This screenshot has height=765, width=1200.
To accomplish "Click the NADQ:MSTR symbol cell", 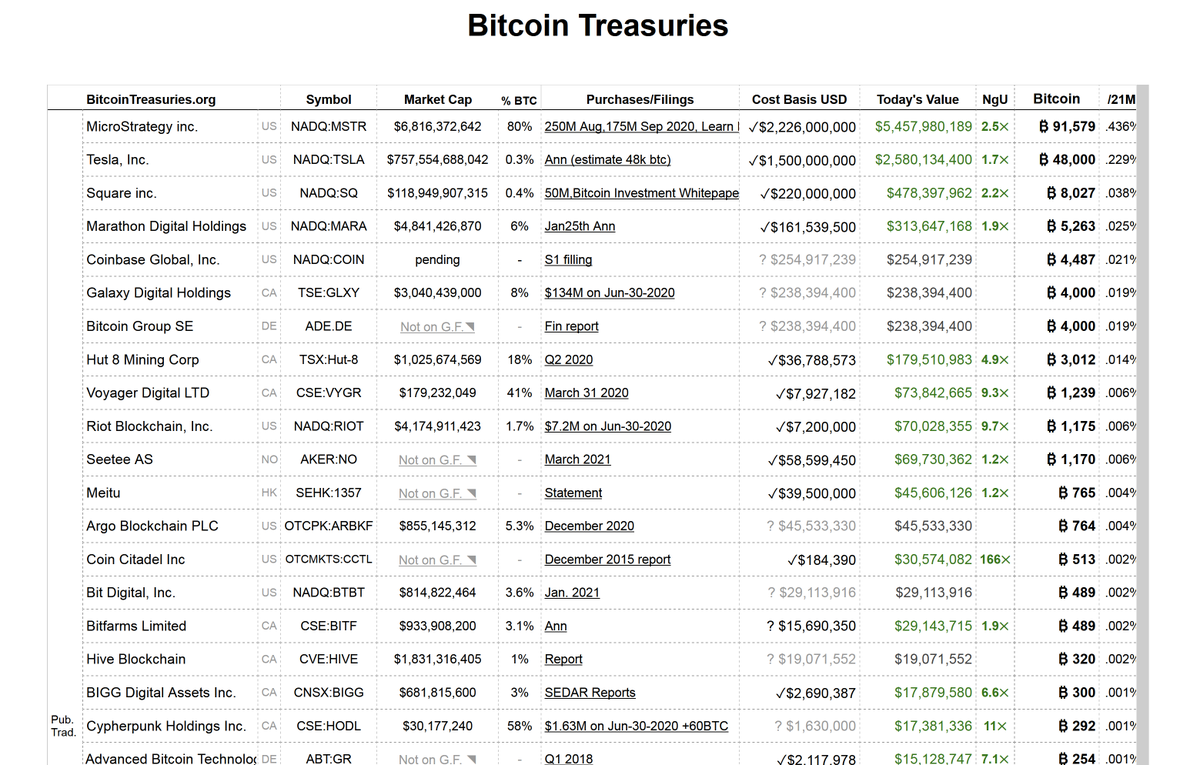I will (x=328, y=127).
